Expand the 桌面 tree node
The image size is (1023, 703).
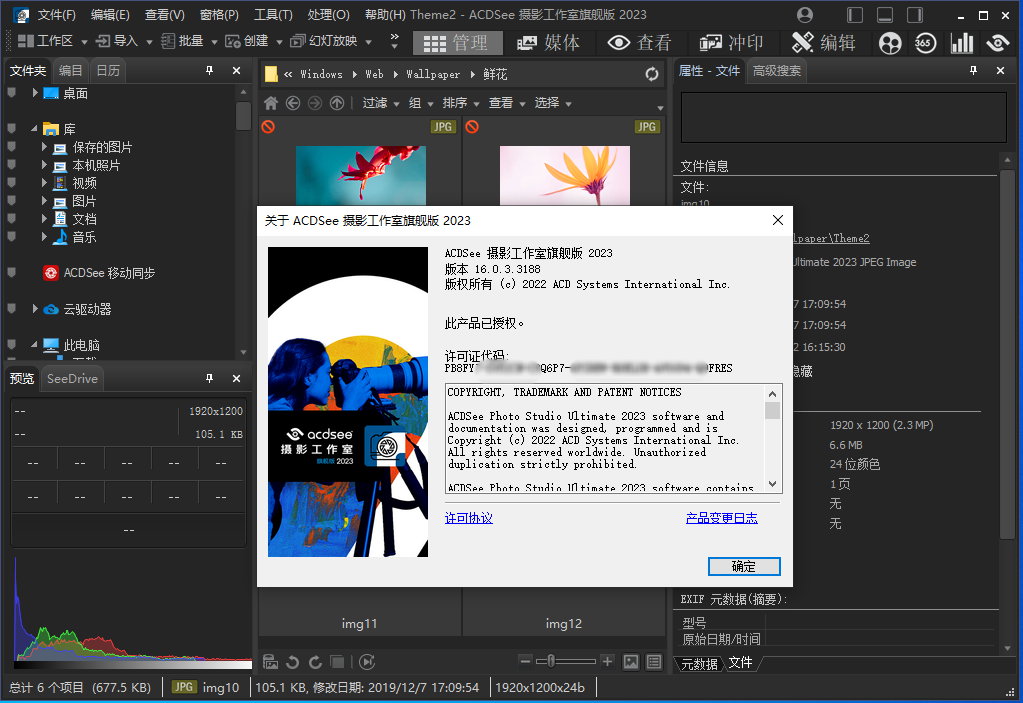pos(35,93)
